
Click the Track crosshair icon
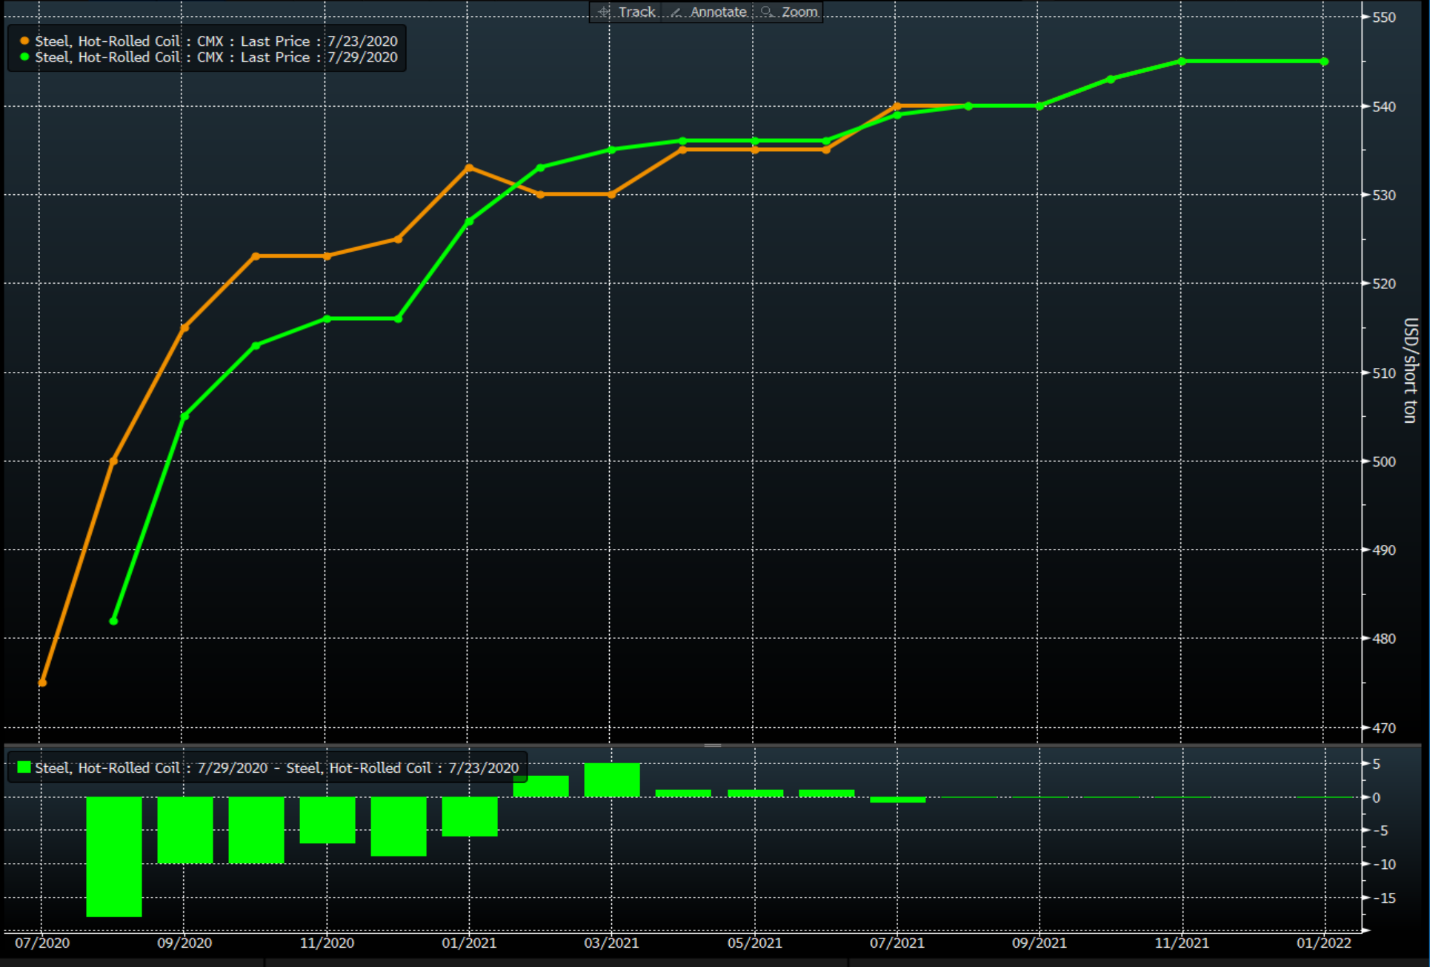pos(604,12)
